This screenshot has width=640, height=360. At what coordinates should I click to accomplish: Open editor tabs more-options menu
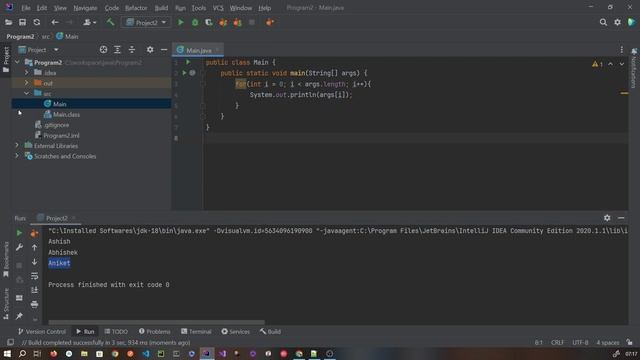pyautogui.click(x=622, y=50)
